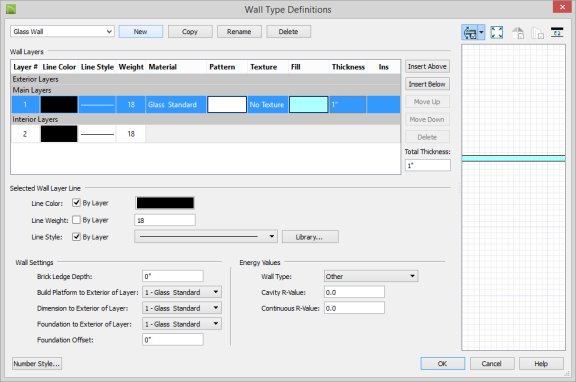Close the Wall Type Definitions dialog
The width and height of the screenshot is (576, 382).
tap(562, 7)
